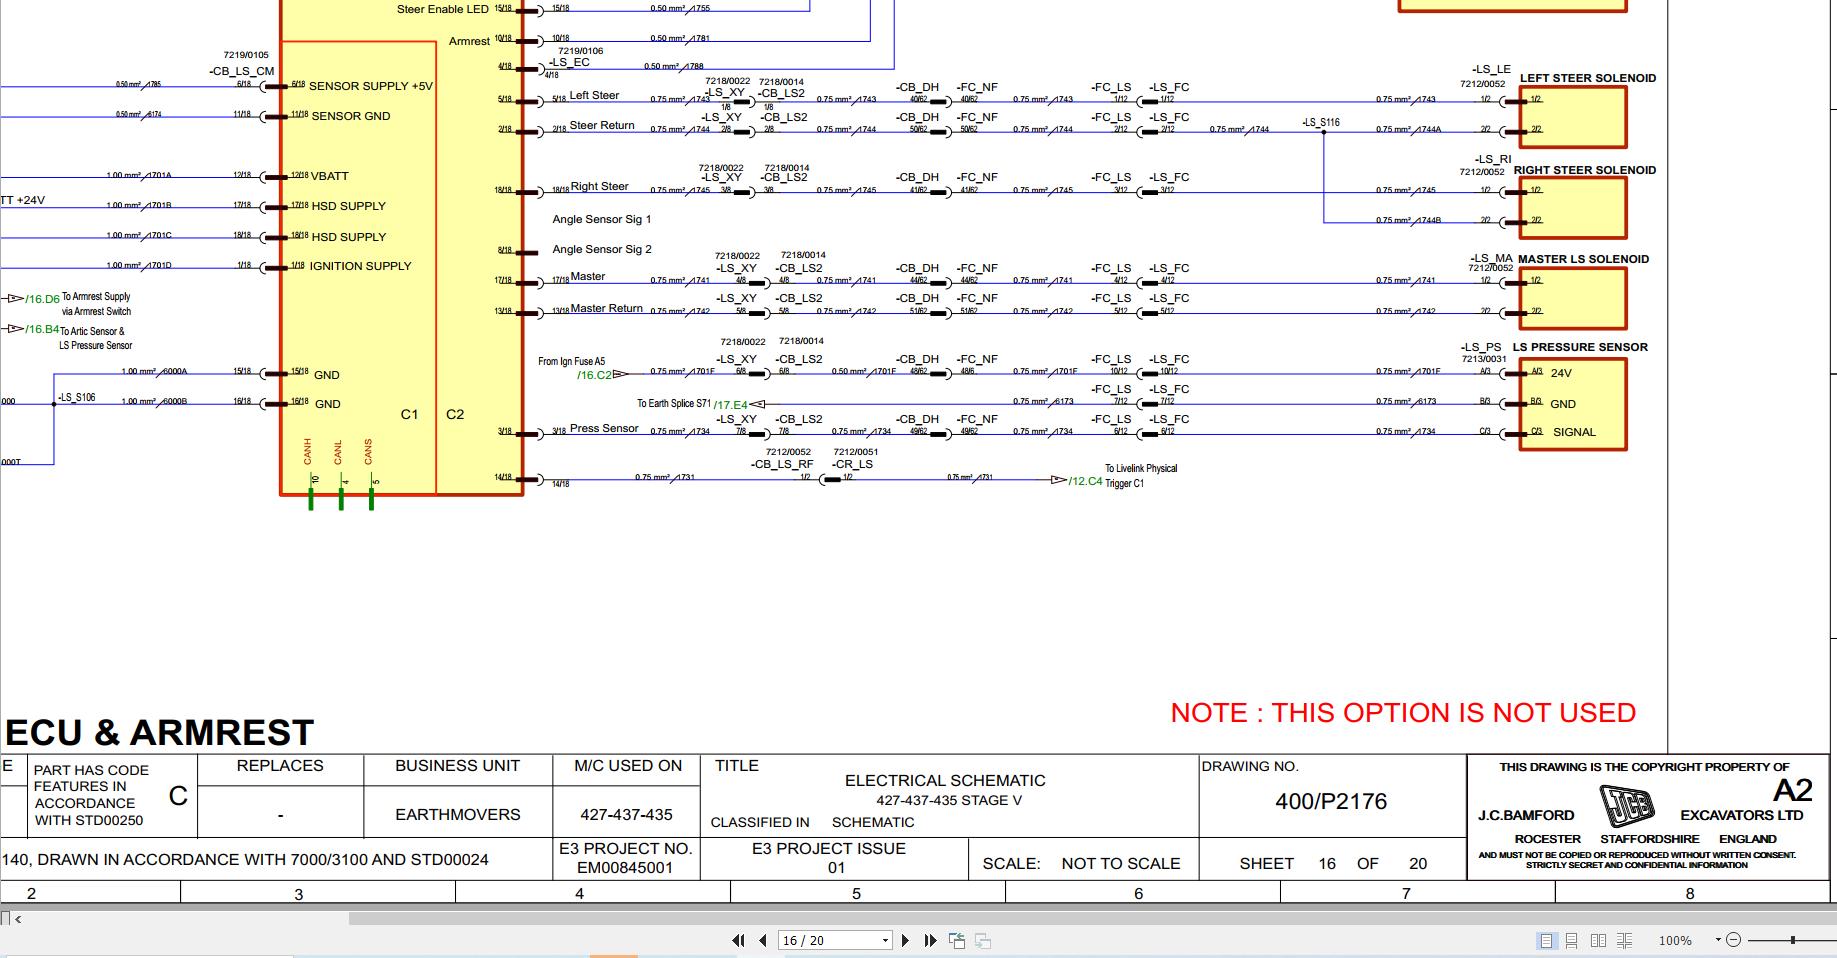Go to the previous page
Screen dimensions: 1837x958
(764, 940)
